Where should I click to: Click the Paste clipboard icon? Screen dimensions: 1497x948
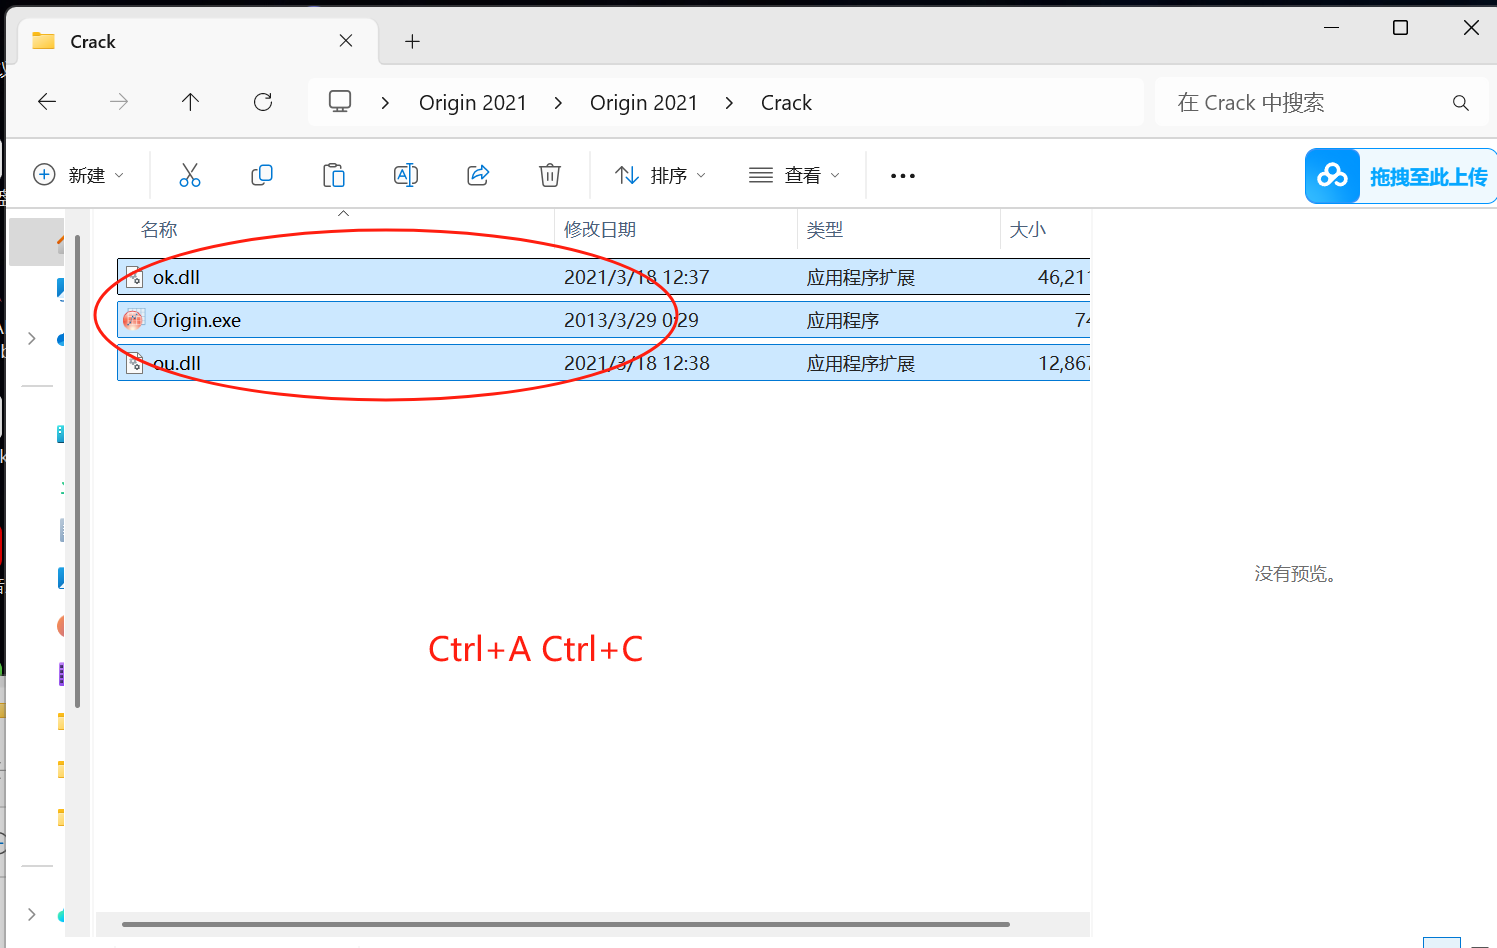coord(334,175)
